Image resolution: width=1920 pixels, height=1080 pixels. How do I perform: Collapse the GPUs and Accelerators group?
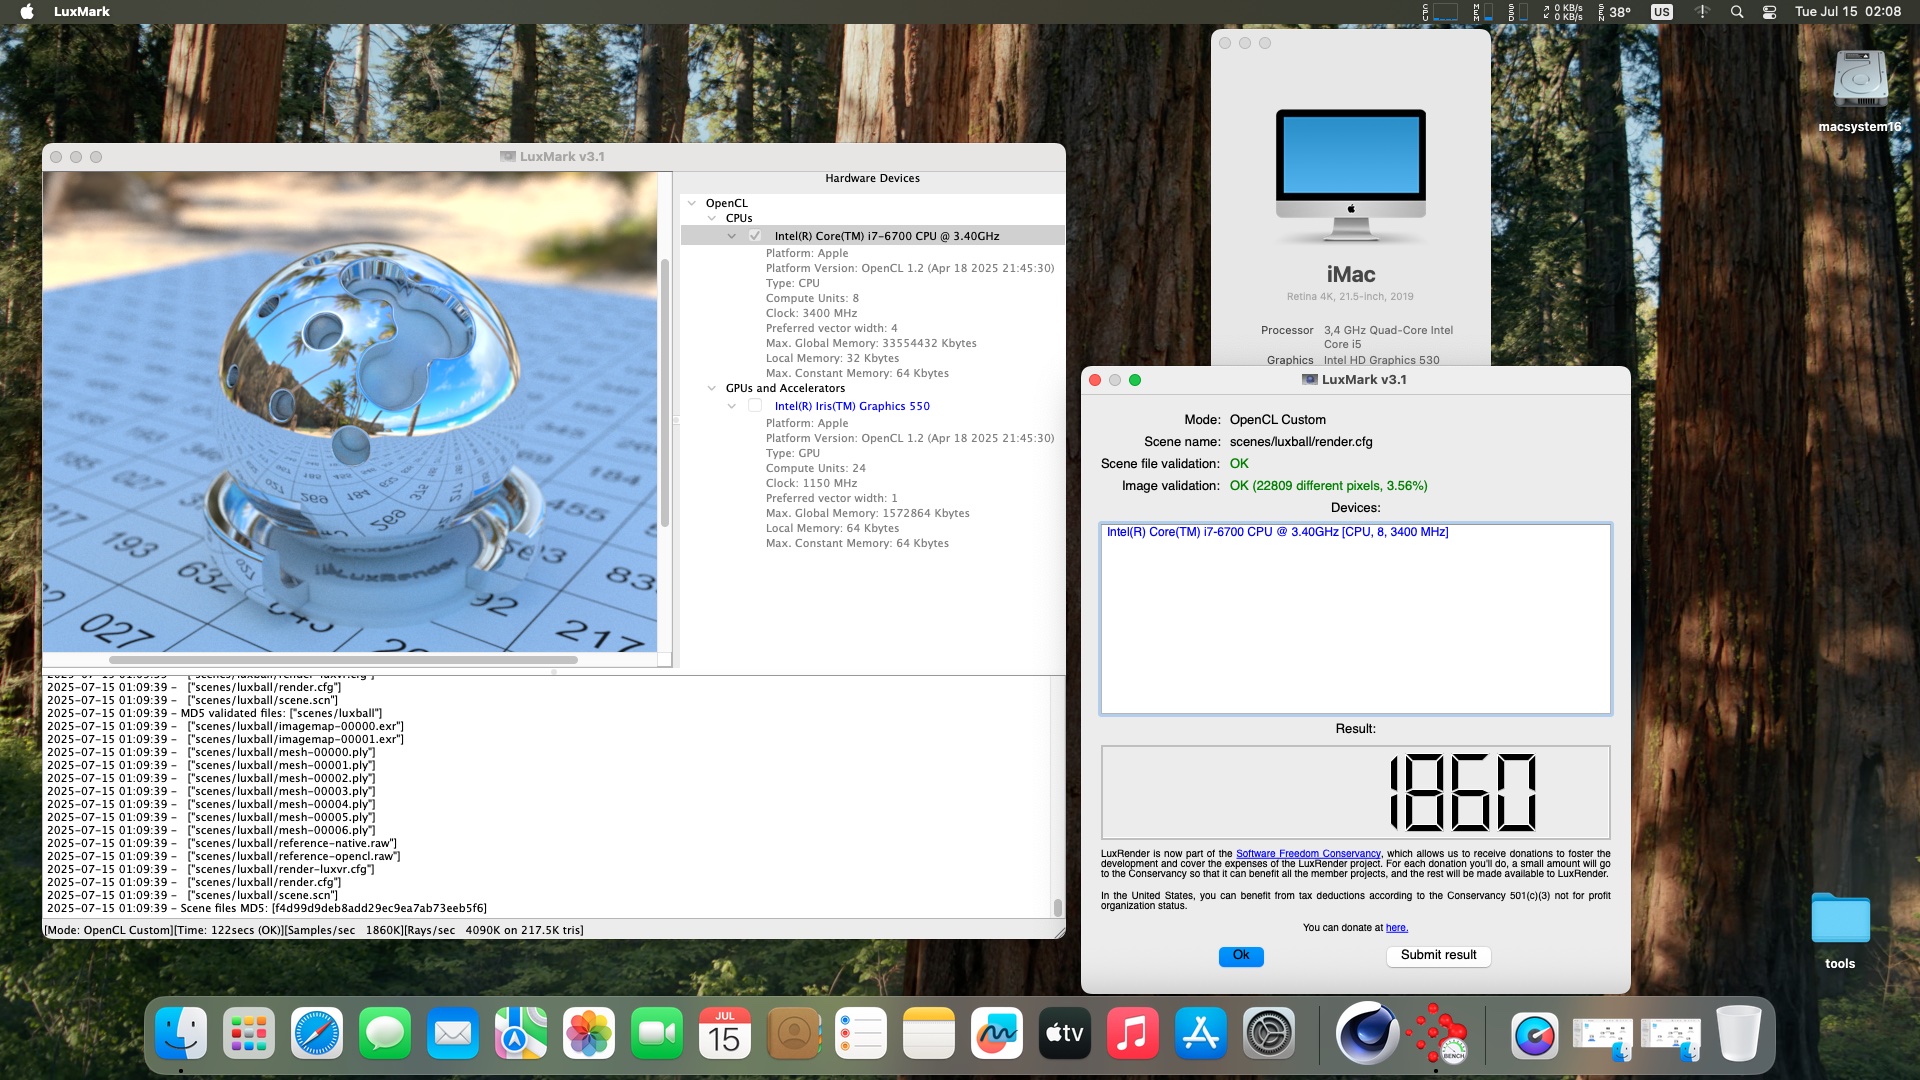(711, 388)
